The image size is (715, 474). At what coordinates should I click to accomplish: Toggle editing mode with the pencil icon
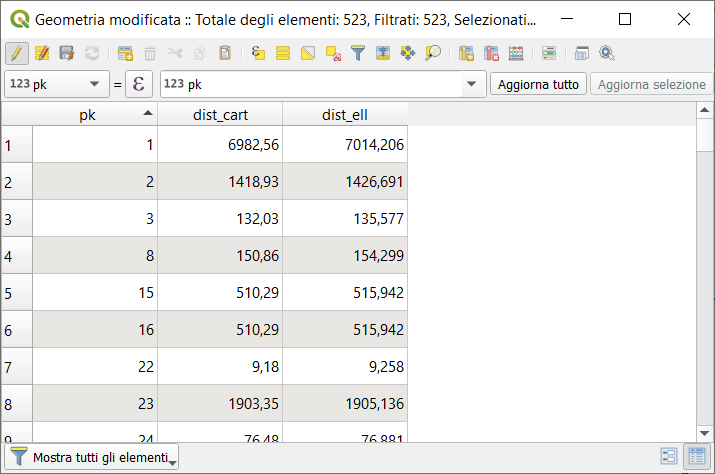(x=17, y=53)
